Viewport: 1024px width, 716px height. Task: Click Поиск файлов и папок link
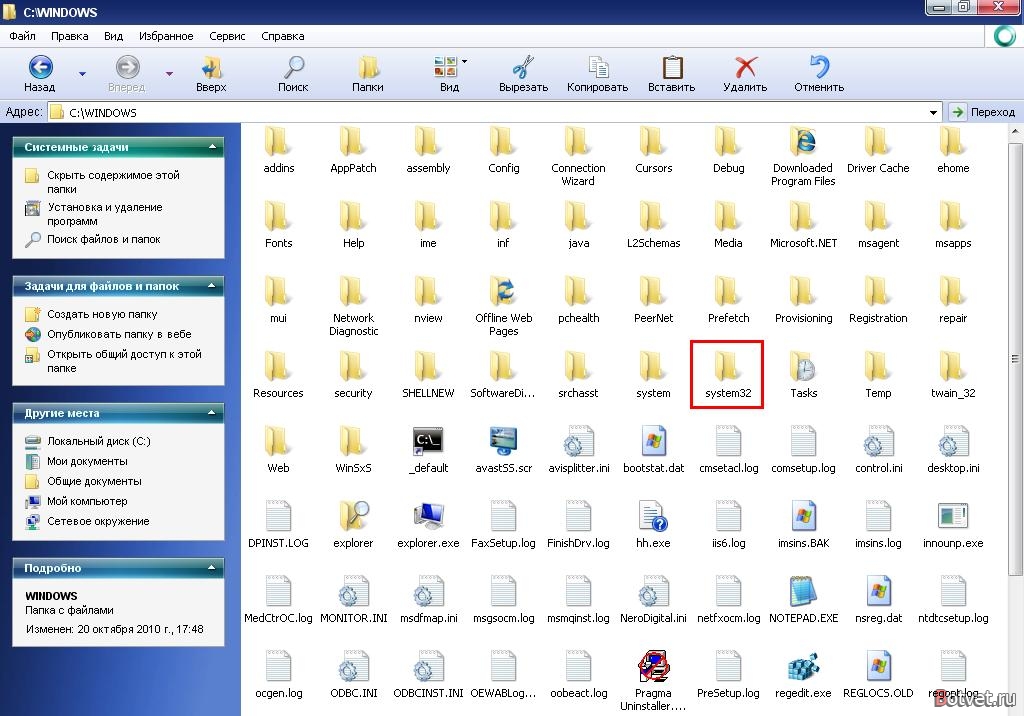coord(103,239)
